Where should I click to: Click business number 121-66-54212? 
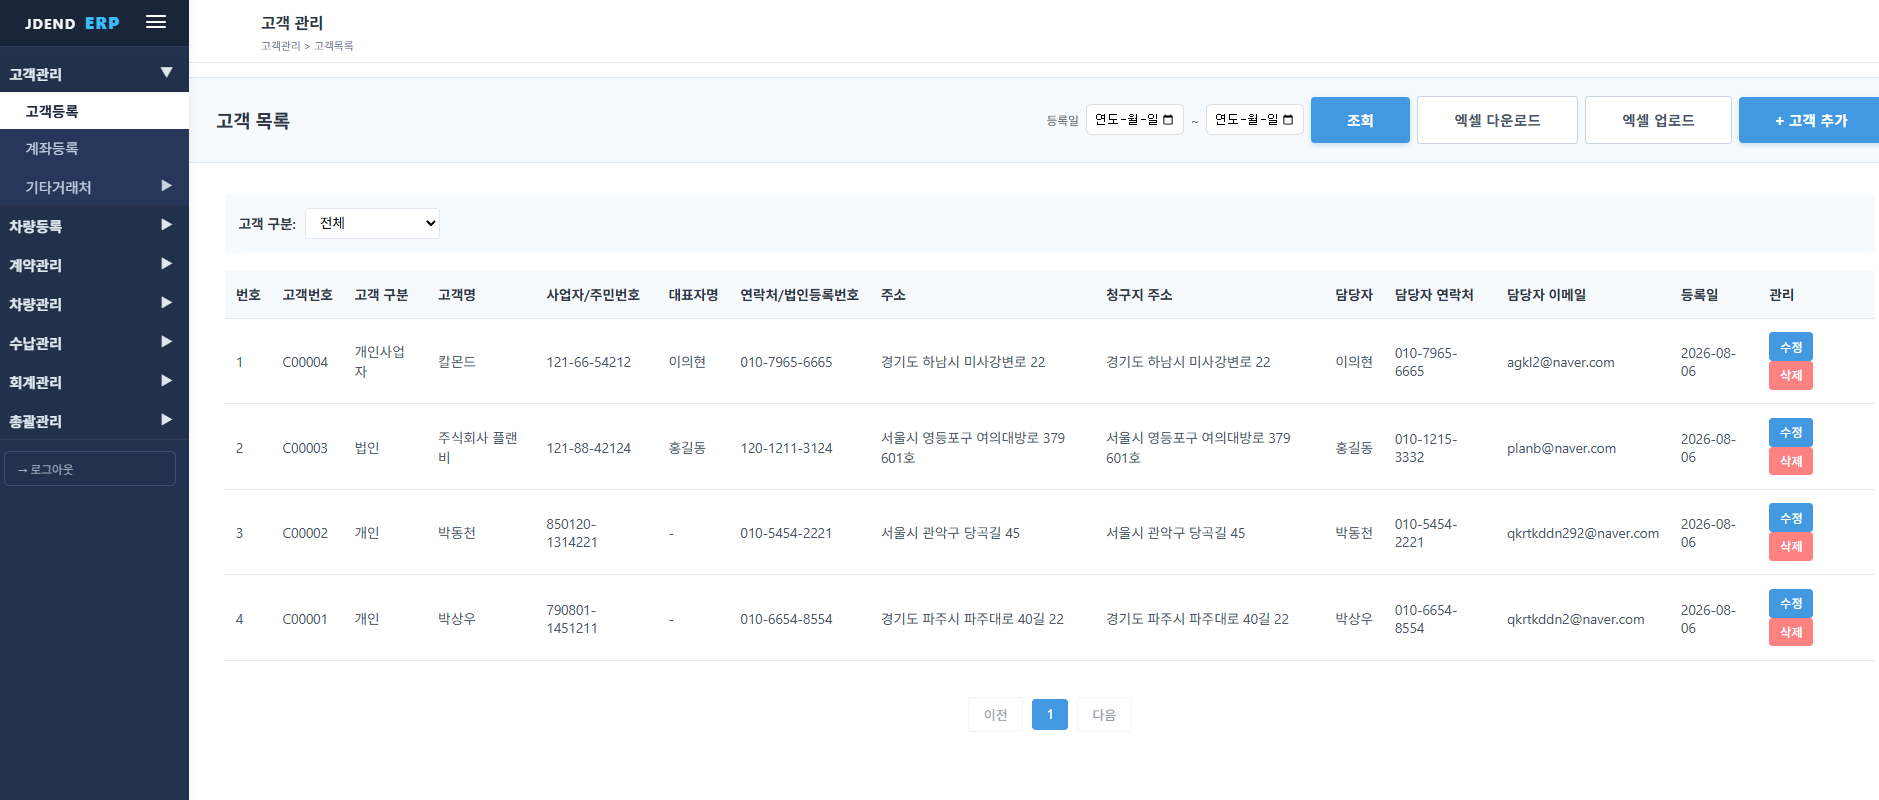(588, 362)
